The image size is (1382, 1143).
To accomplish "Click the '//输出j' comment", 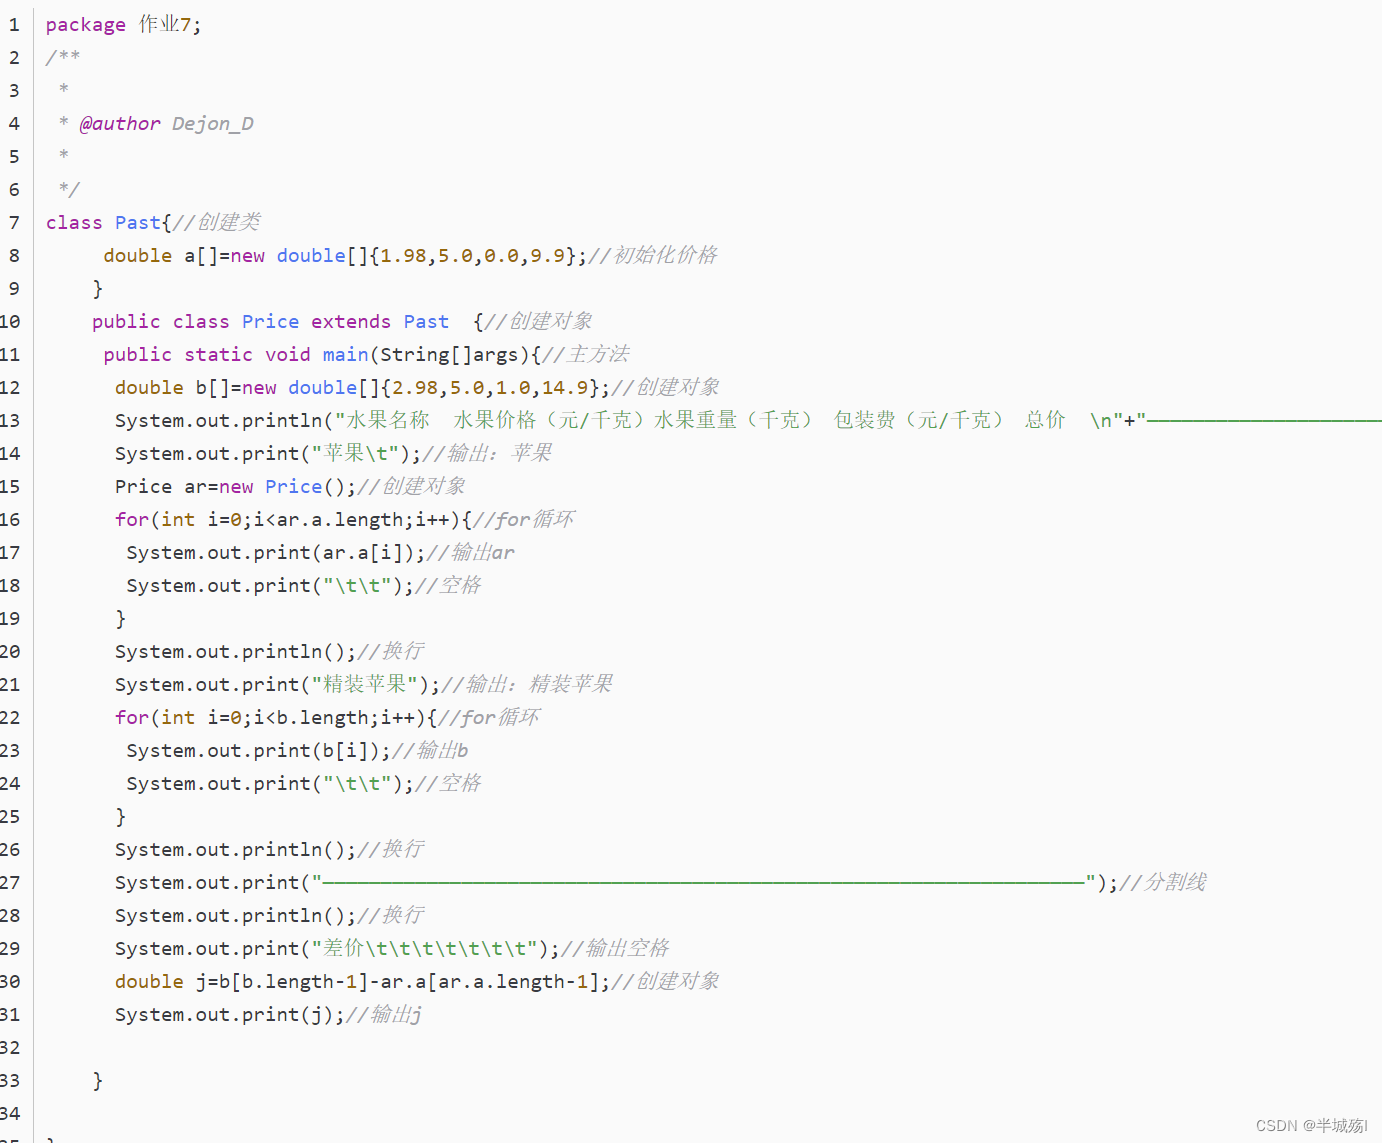I will [383, 1014].
